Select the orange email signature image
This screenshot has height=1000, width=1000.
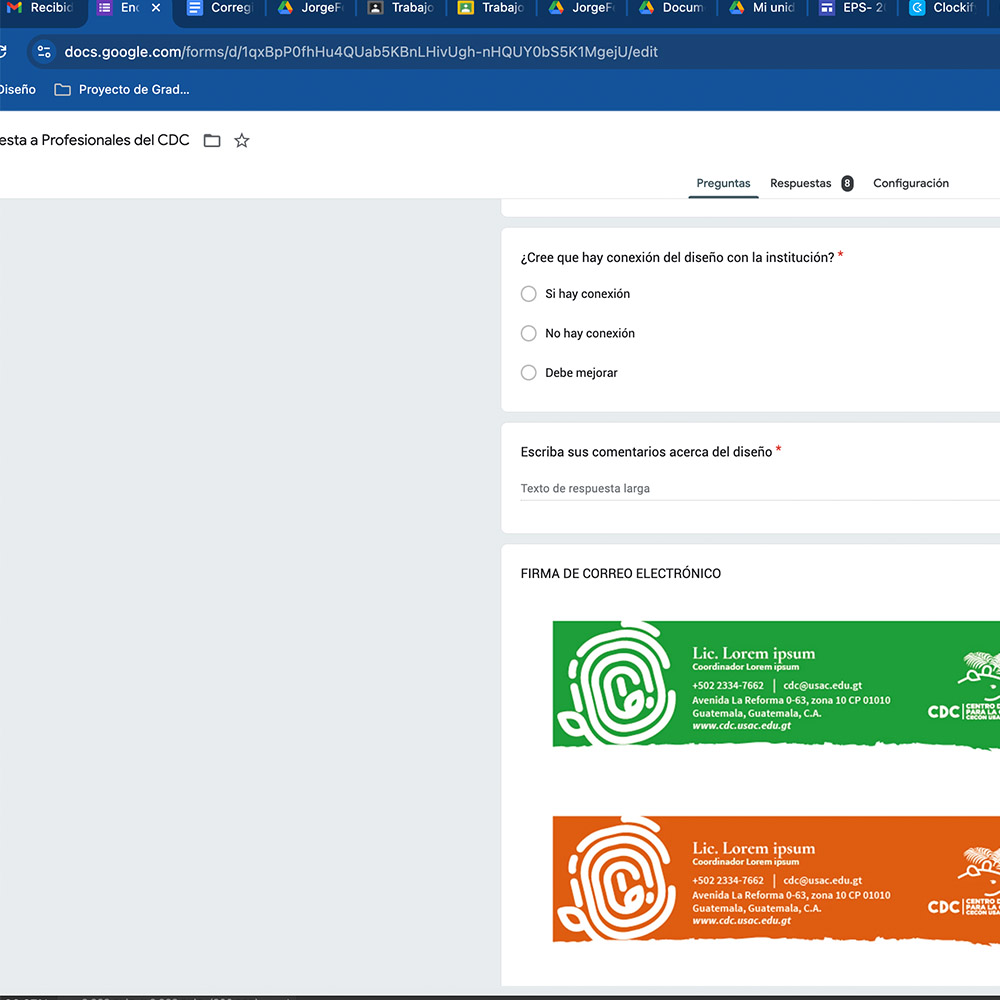point(776,881)
